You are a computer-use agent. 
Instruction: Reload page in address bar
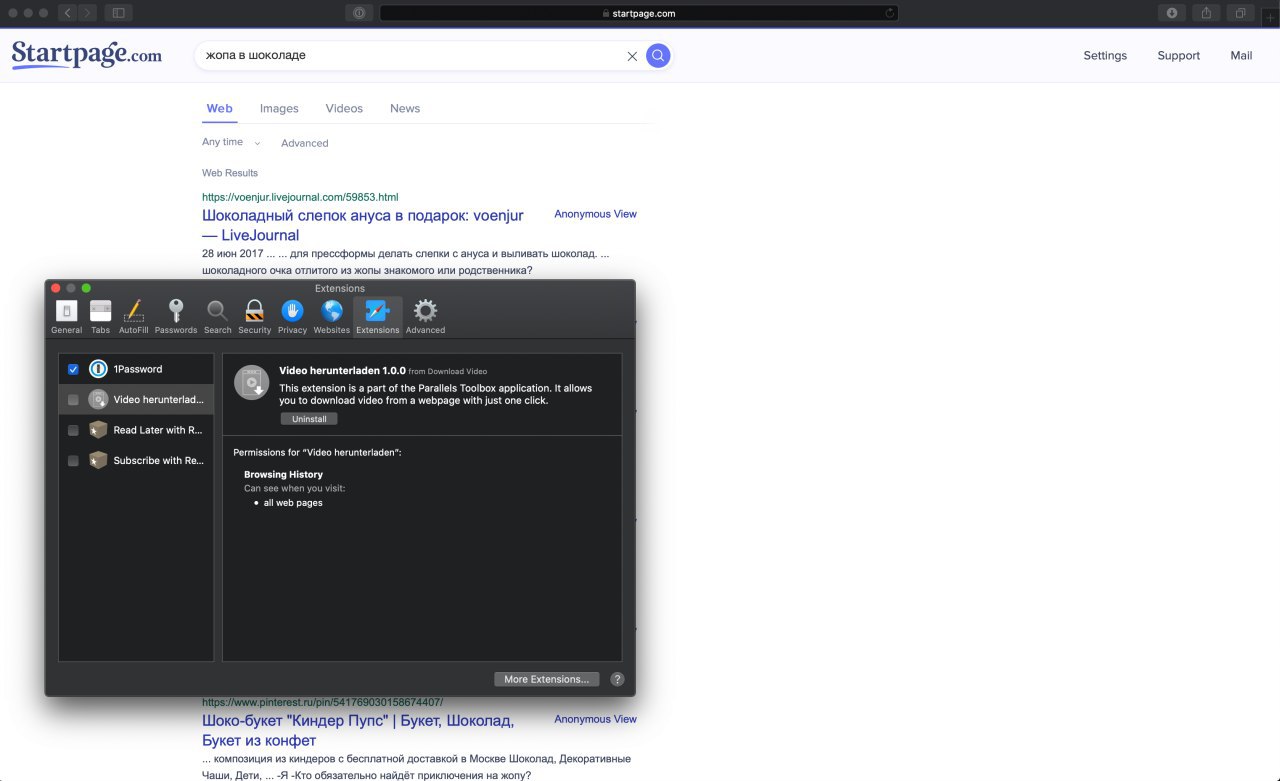coord(889,13)
